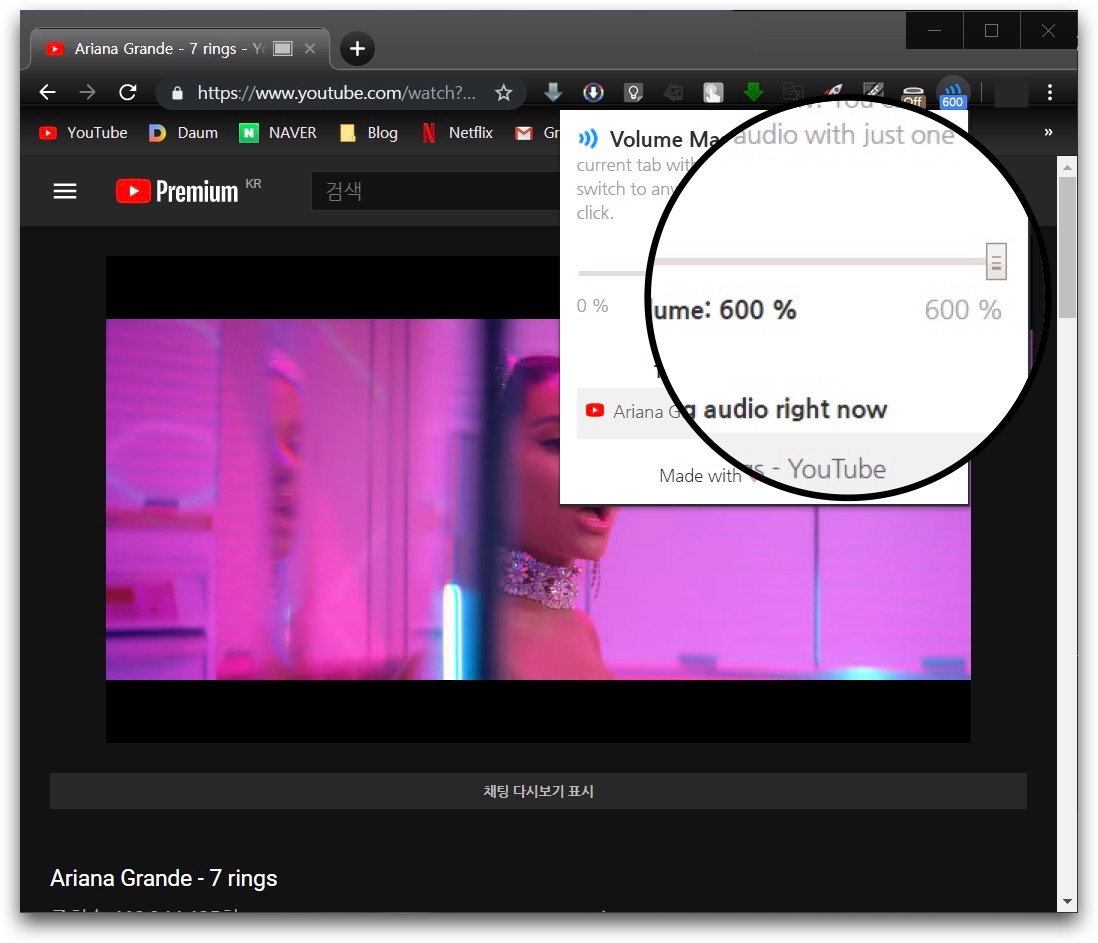Open the YouTube bookmark
This screenshot has width=1098, height=943.
(83, 133)
